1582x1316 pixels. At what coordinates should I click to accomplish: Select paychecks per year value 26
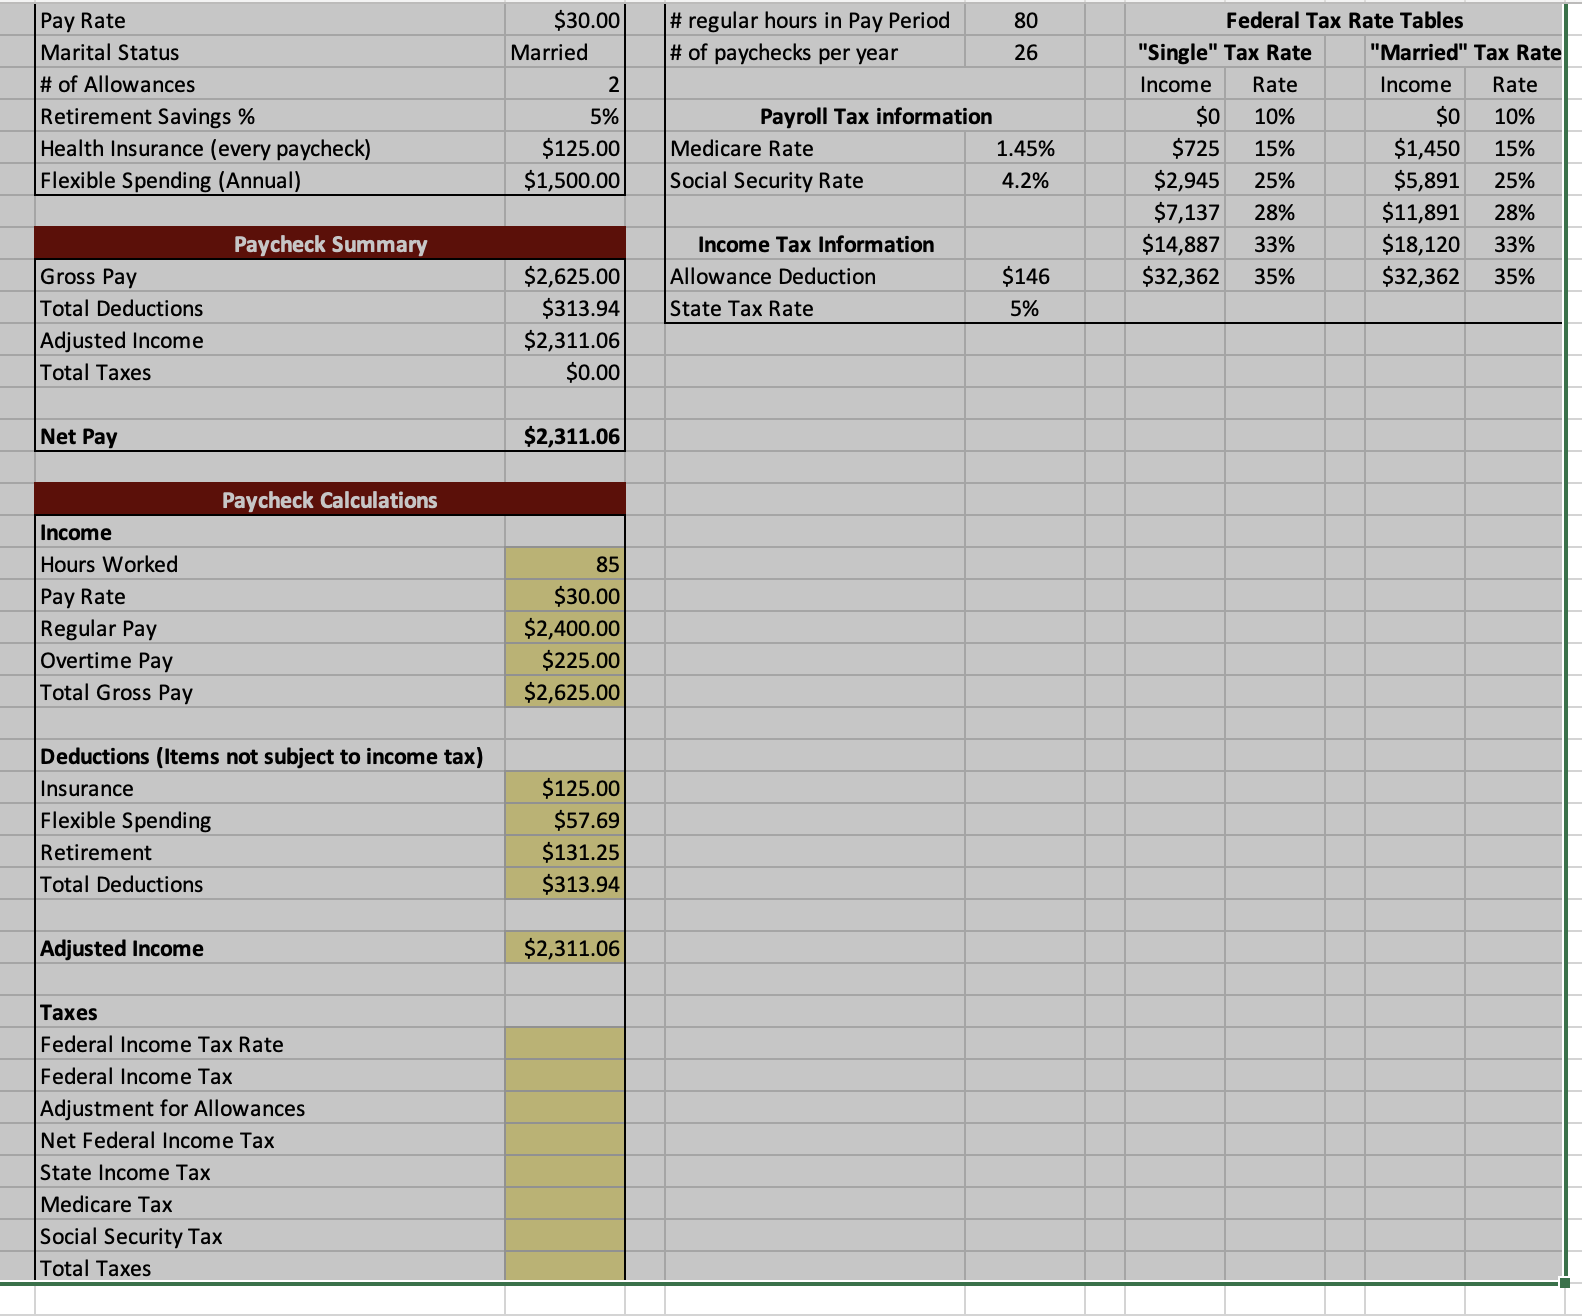1025,52
